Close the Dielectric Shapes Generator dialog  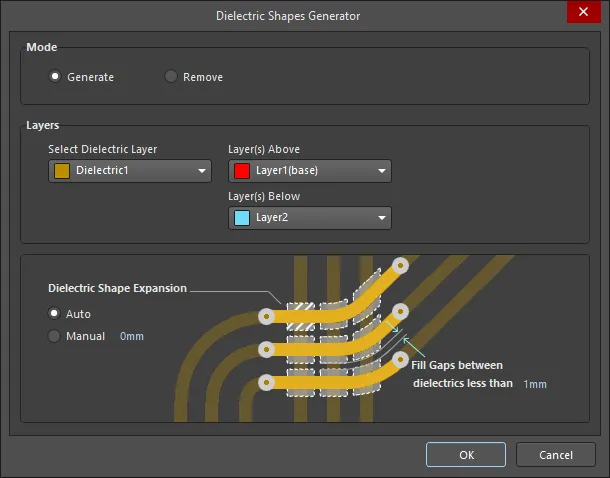(582, 14)
